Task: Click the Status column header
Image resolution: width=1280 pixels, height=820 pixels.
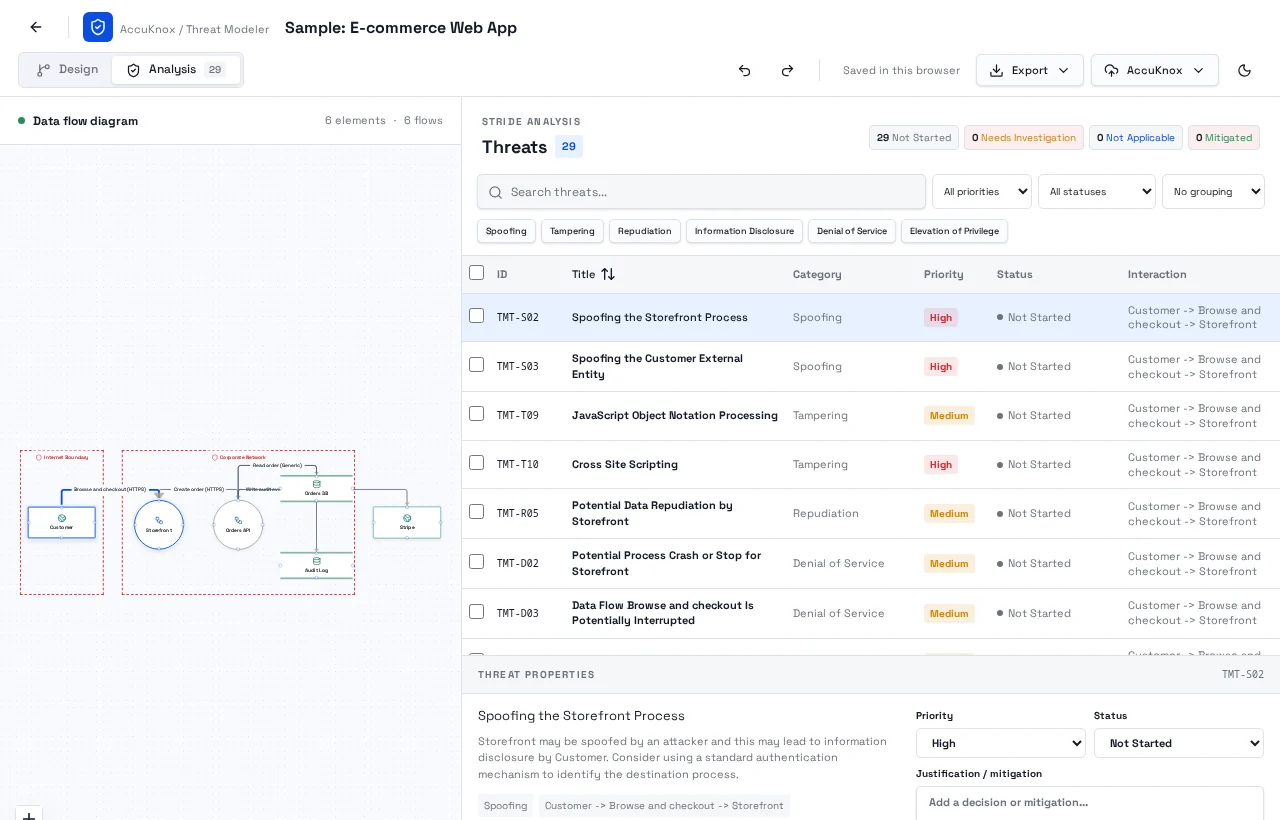Action: coord(1015,274)
